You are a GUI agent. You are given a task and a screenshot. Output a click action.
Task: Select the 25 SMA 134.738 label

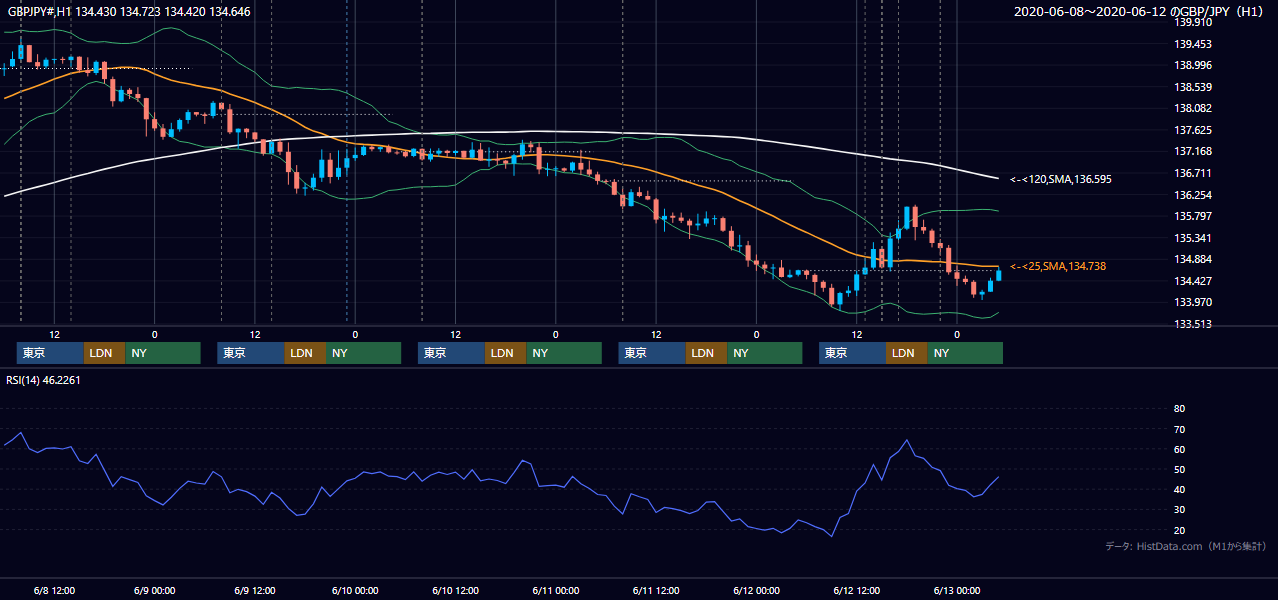1058,266
